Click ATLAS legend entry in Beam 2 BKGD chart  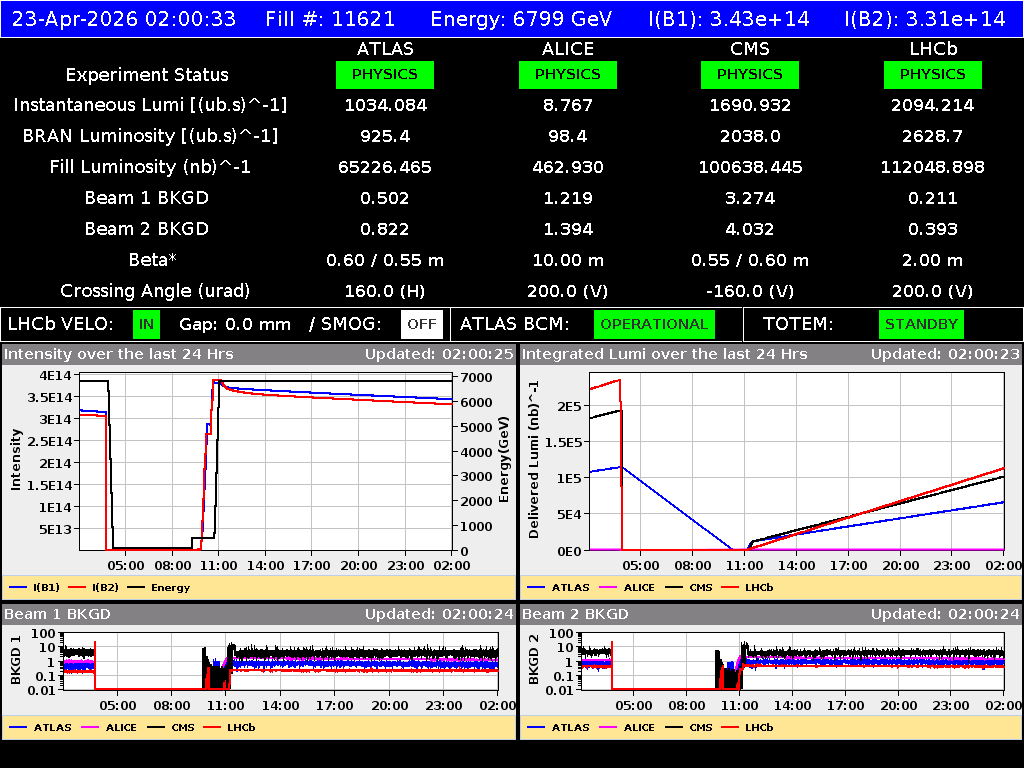(x=558, y=728)
